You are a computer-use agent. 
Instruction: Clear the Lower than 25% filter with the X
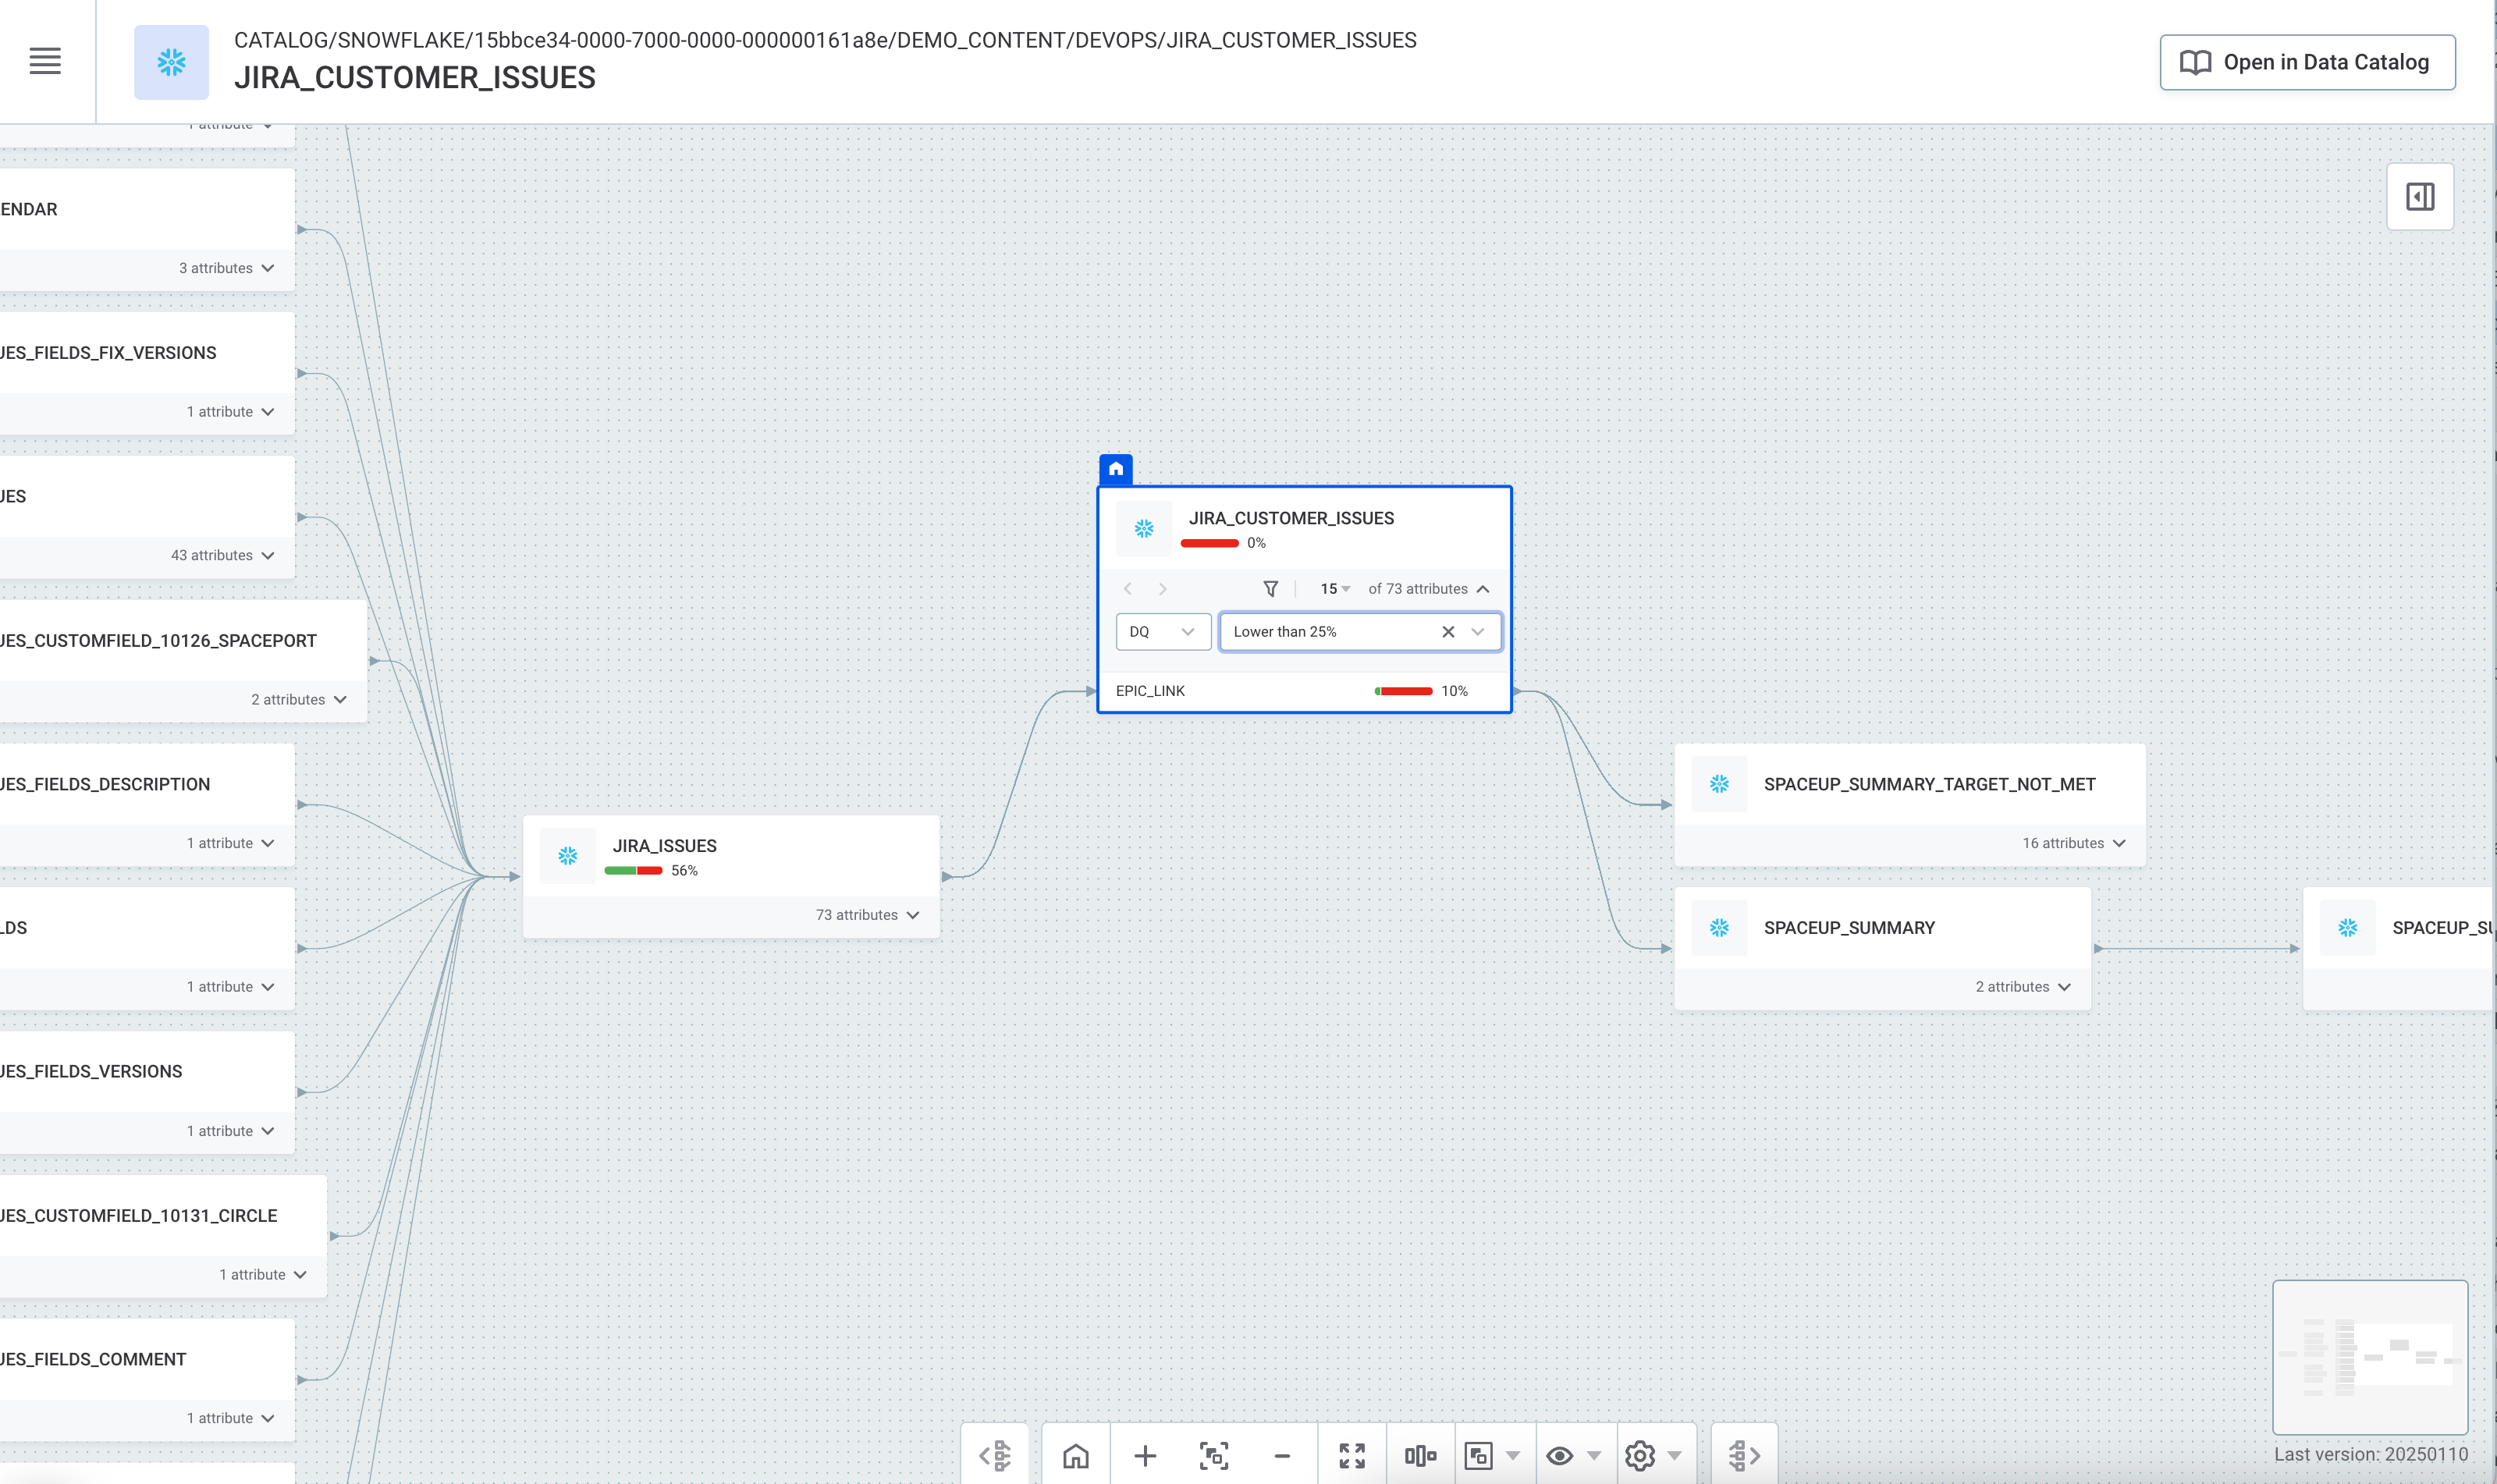(1448, 631)
